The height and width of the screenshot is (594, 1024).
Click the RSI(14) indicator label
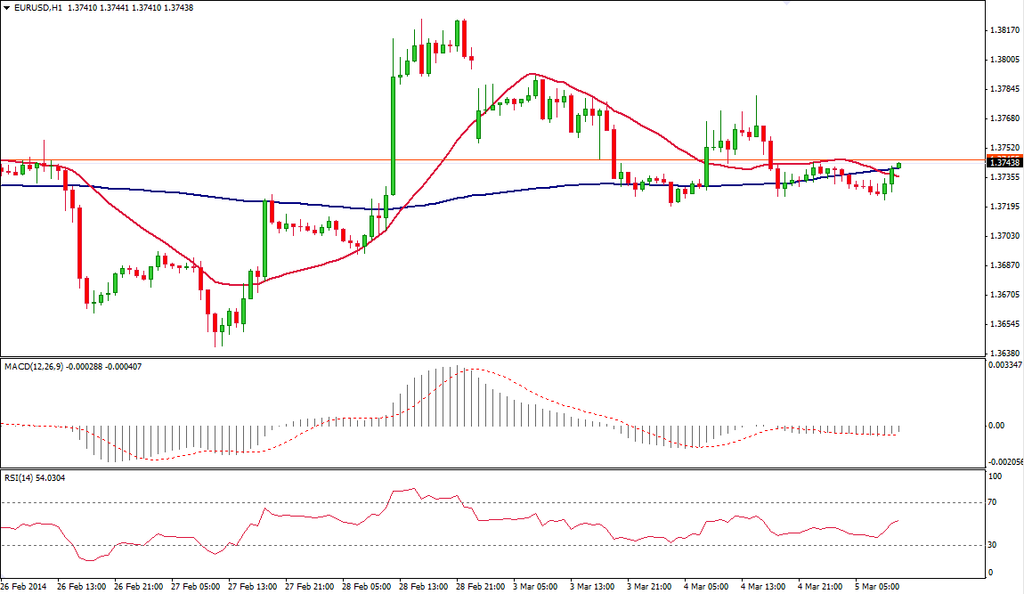point(19,478)
